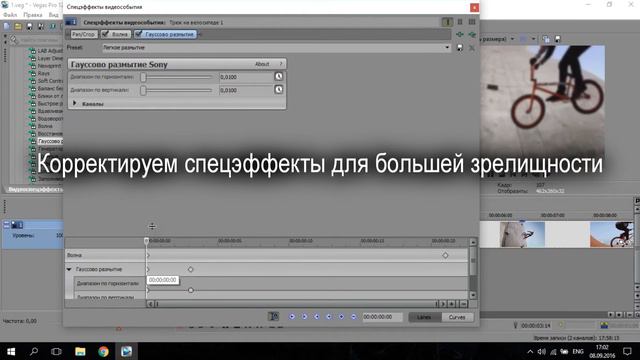Click the keyframe point on horizontal range lane
This screenshot has height=360, width=640.
click(x=191, y=290)
